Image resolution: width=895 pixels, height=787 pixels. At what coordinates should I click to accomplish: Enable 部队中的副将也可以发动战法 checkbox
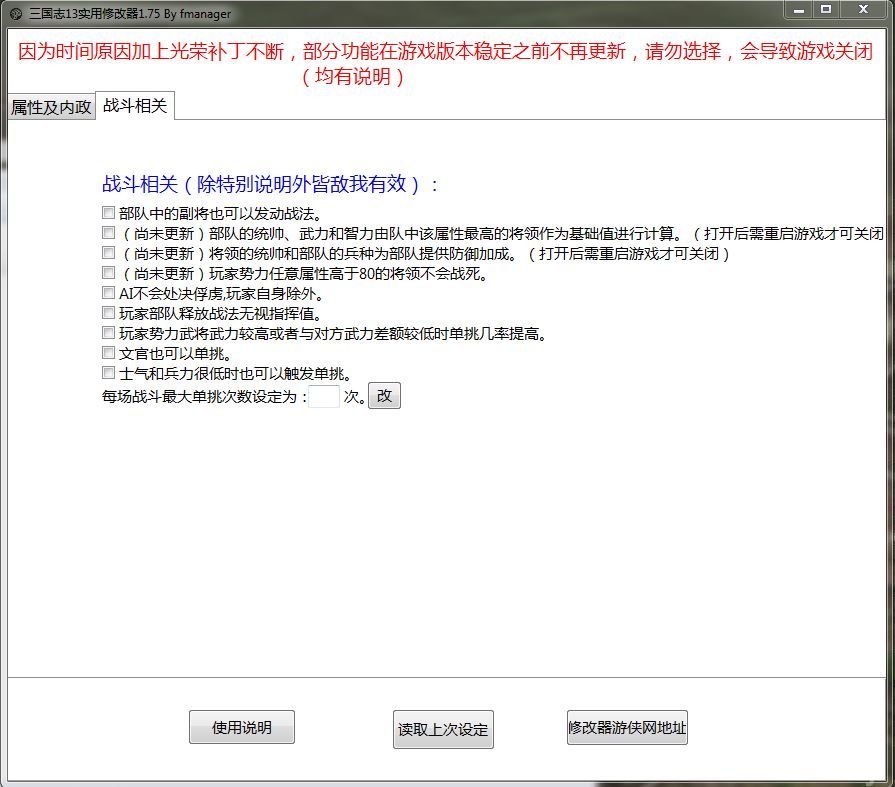pyautogui.click(x=108, y=213)
